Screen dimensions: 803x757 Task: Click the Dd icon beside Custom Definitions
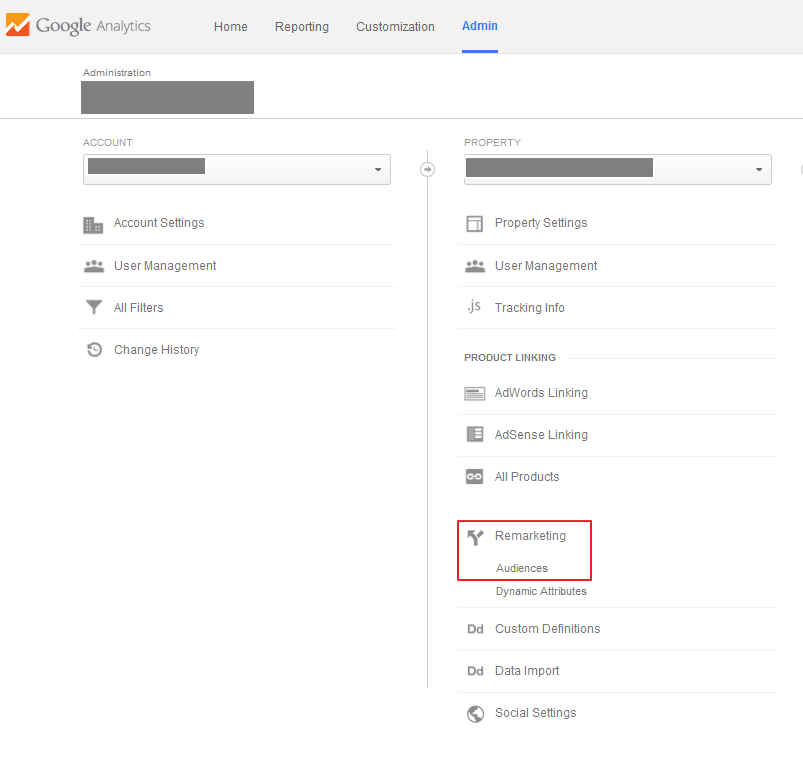point(475,629)
